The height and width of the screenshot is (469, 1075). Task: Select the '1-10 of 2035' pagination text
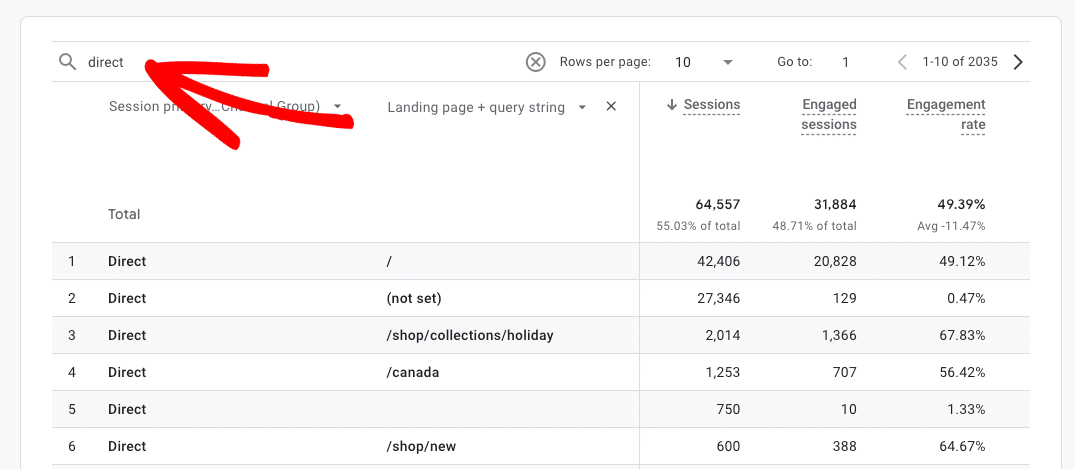coord(960,62)
